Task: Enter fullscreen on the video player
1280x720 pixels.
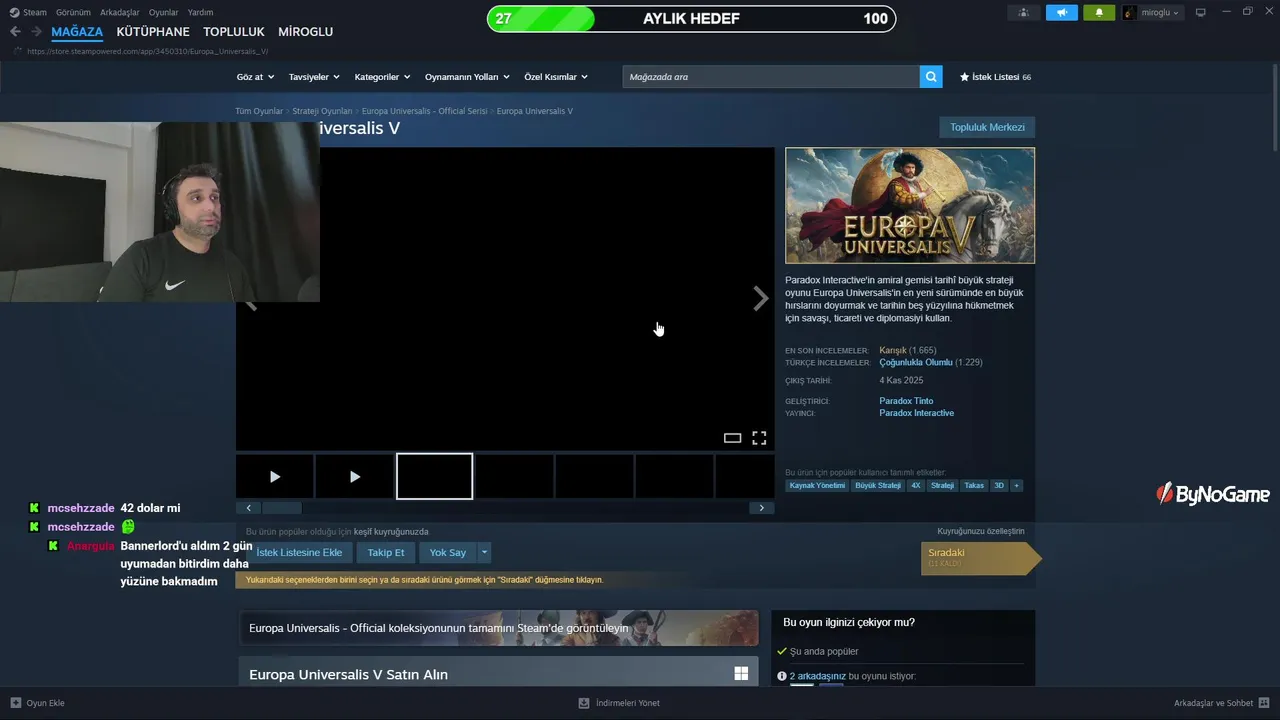Action: click(x=759, y=438)
